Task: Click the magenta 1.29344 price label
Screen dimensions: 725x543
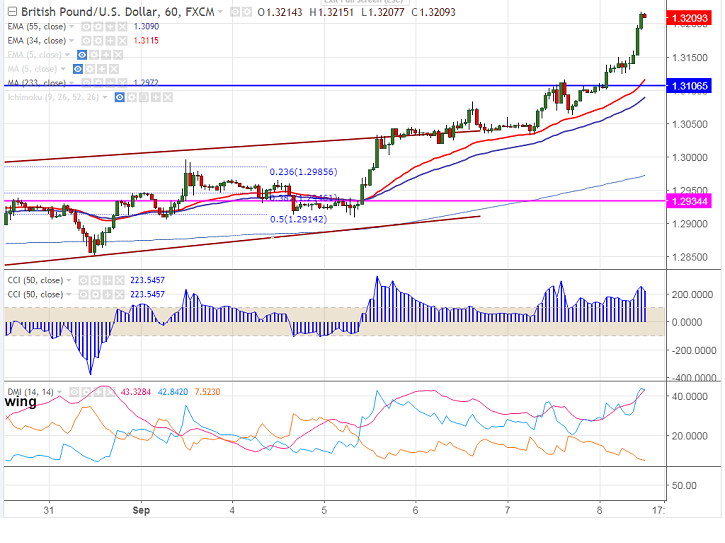Action: point(689,201)
